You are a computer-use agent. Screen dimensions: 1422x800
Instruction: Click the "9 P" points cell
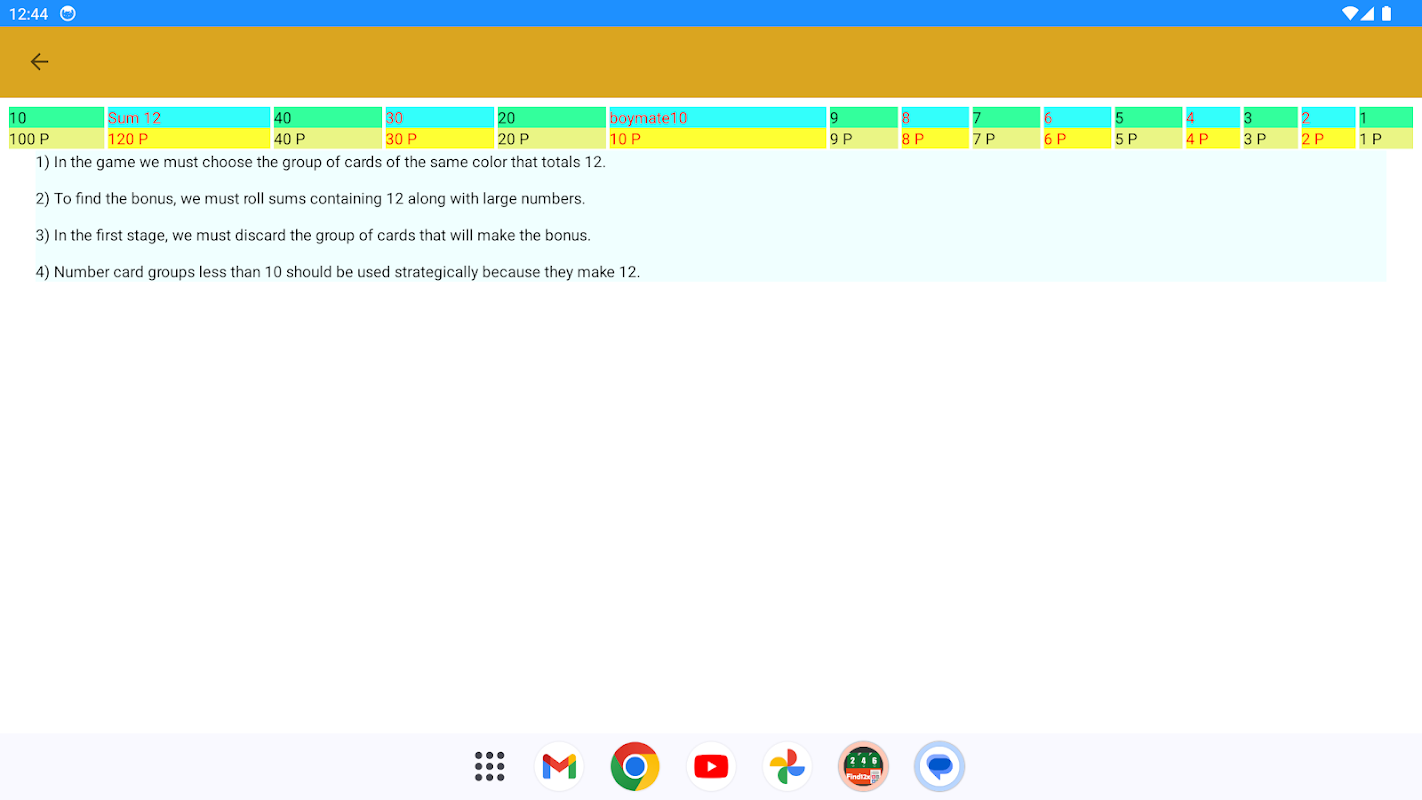[864, 139]
